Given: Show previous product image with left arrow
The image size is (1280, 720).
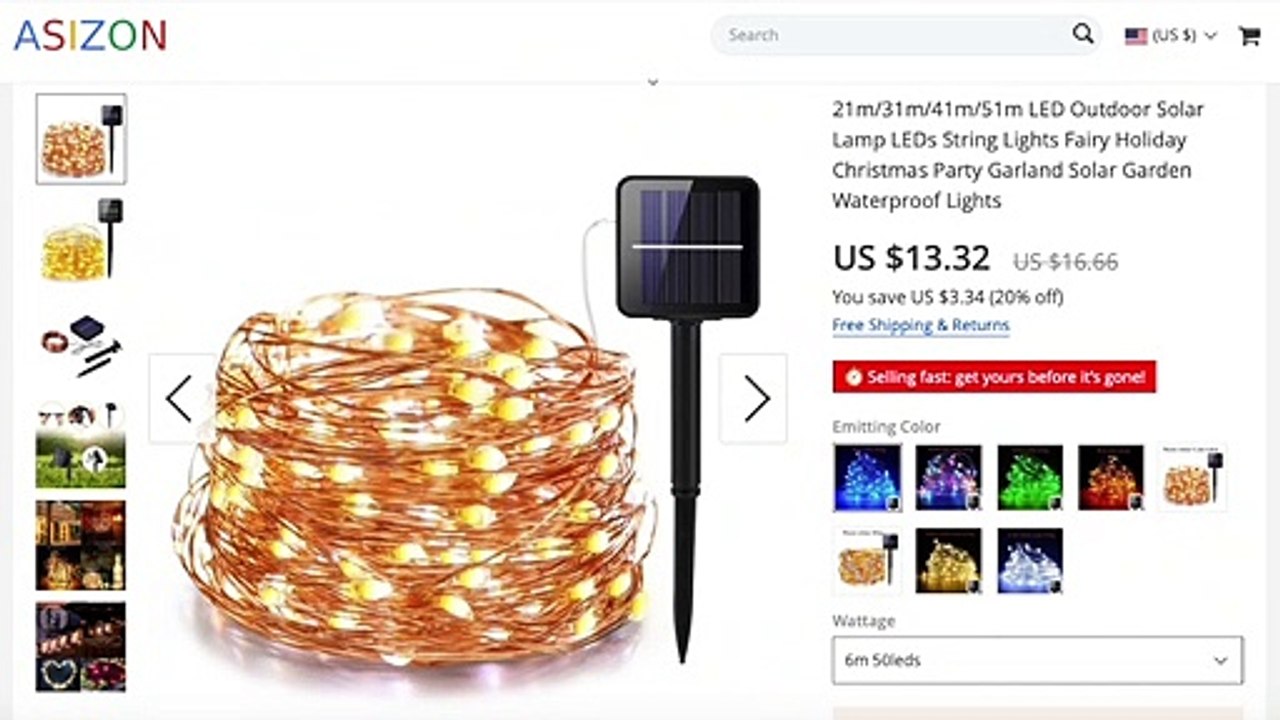Looking at the screenshot, I should click(x=181, y=398).
